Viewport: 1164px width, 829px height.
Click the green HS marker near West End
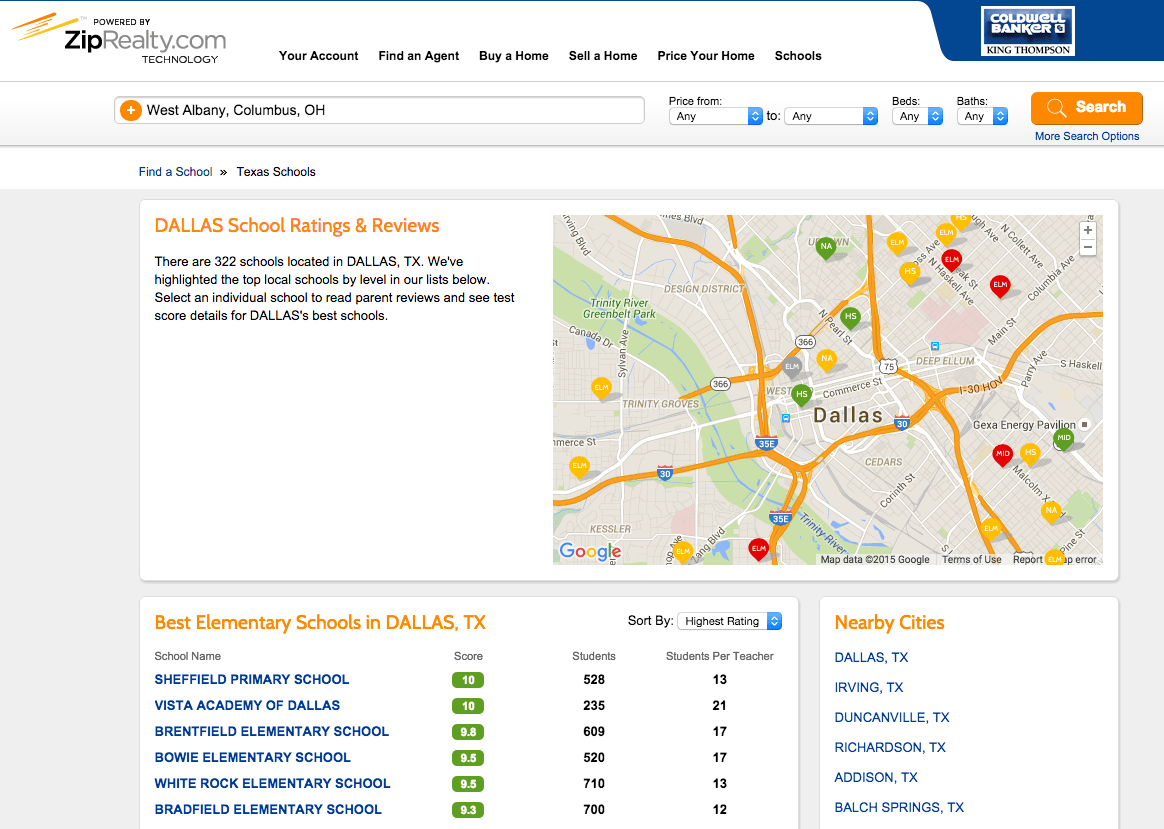tap(801, 396)
